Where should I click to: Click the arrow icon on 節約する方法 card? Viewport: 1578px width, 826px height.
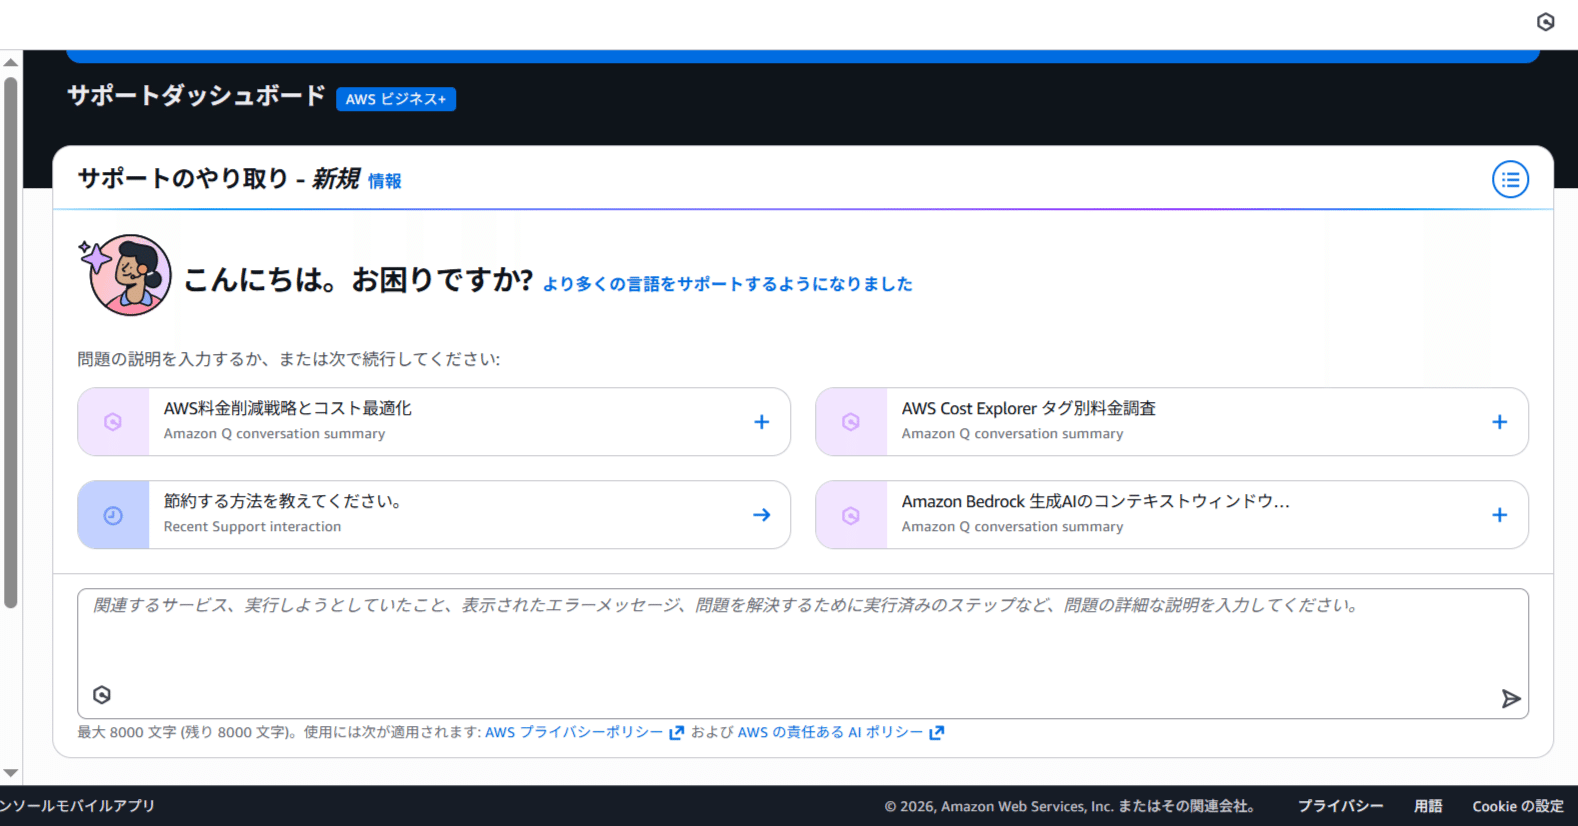[x=762, y=515]
